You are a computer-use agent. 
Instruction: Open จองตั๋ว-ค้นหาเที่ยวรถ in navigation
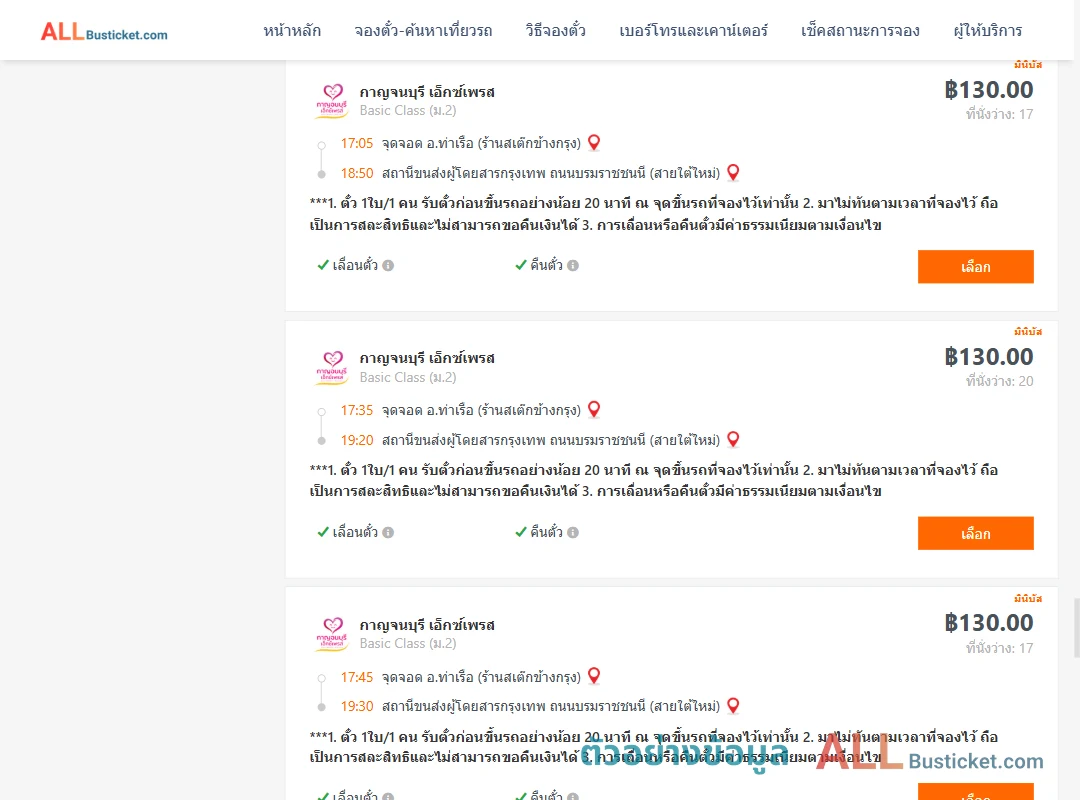coord(423,31)
